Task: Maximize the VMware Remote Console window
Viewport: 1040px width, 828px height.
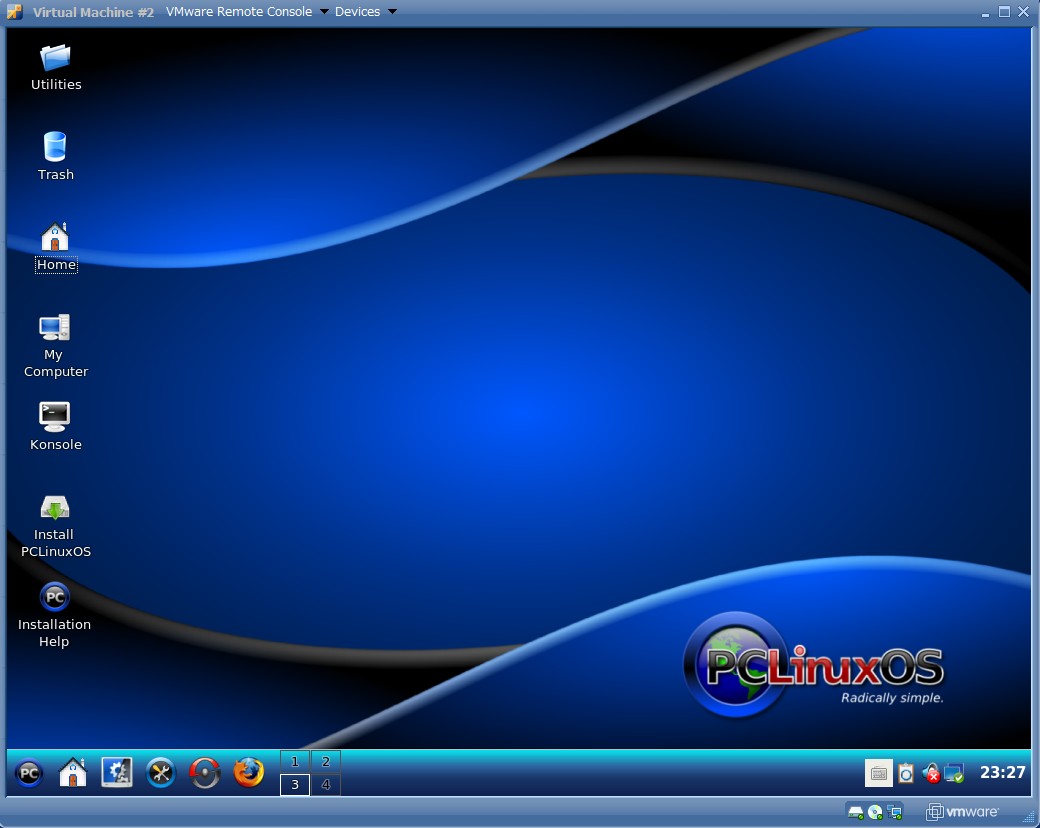Action: [1004, 11]
